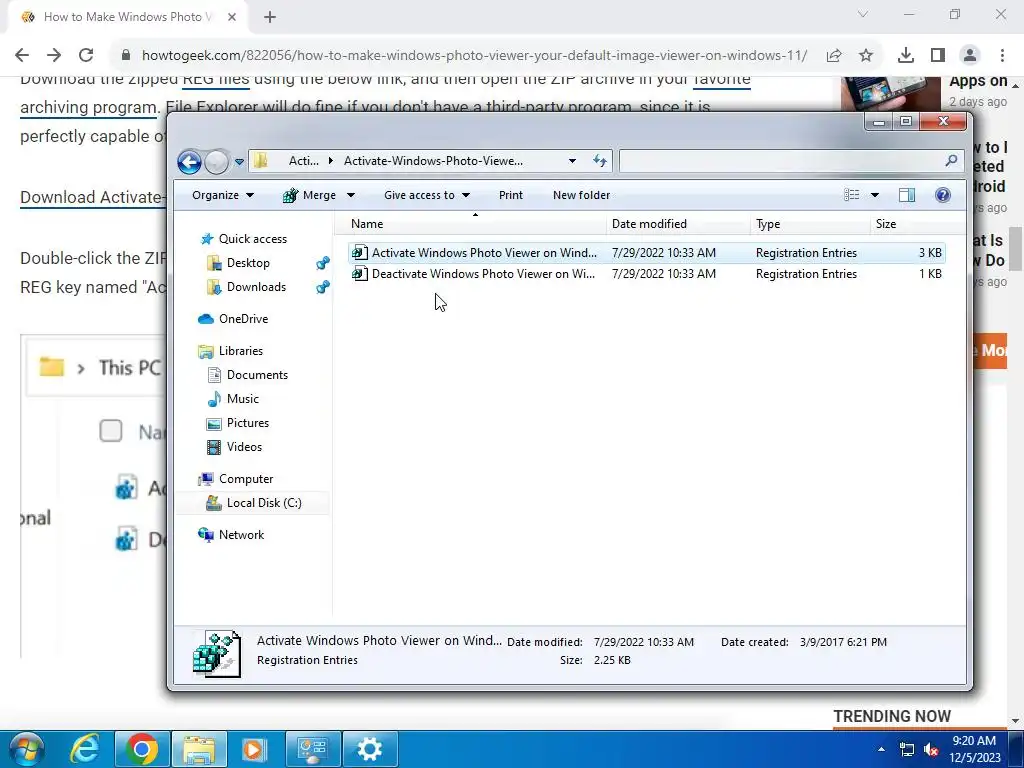
Task: Click the share page icon in Chrome
Action: (x=834, y=56)
